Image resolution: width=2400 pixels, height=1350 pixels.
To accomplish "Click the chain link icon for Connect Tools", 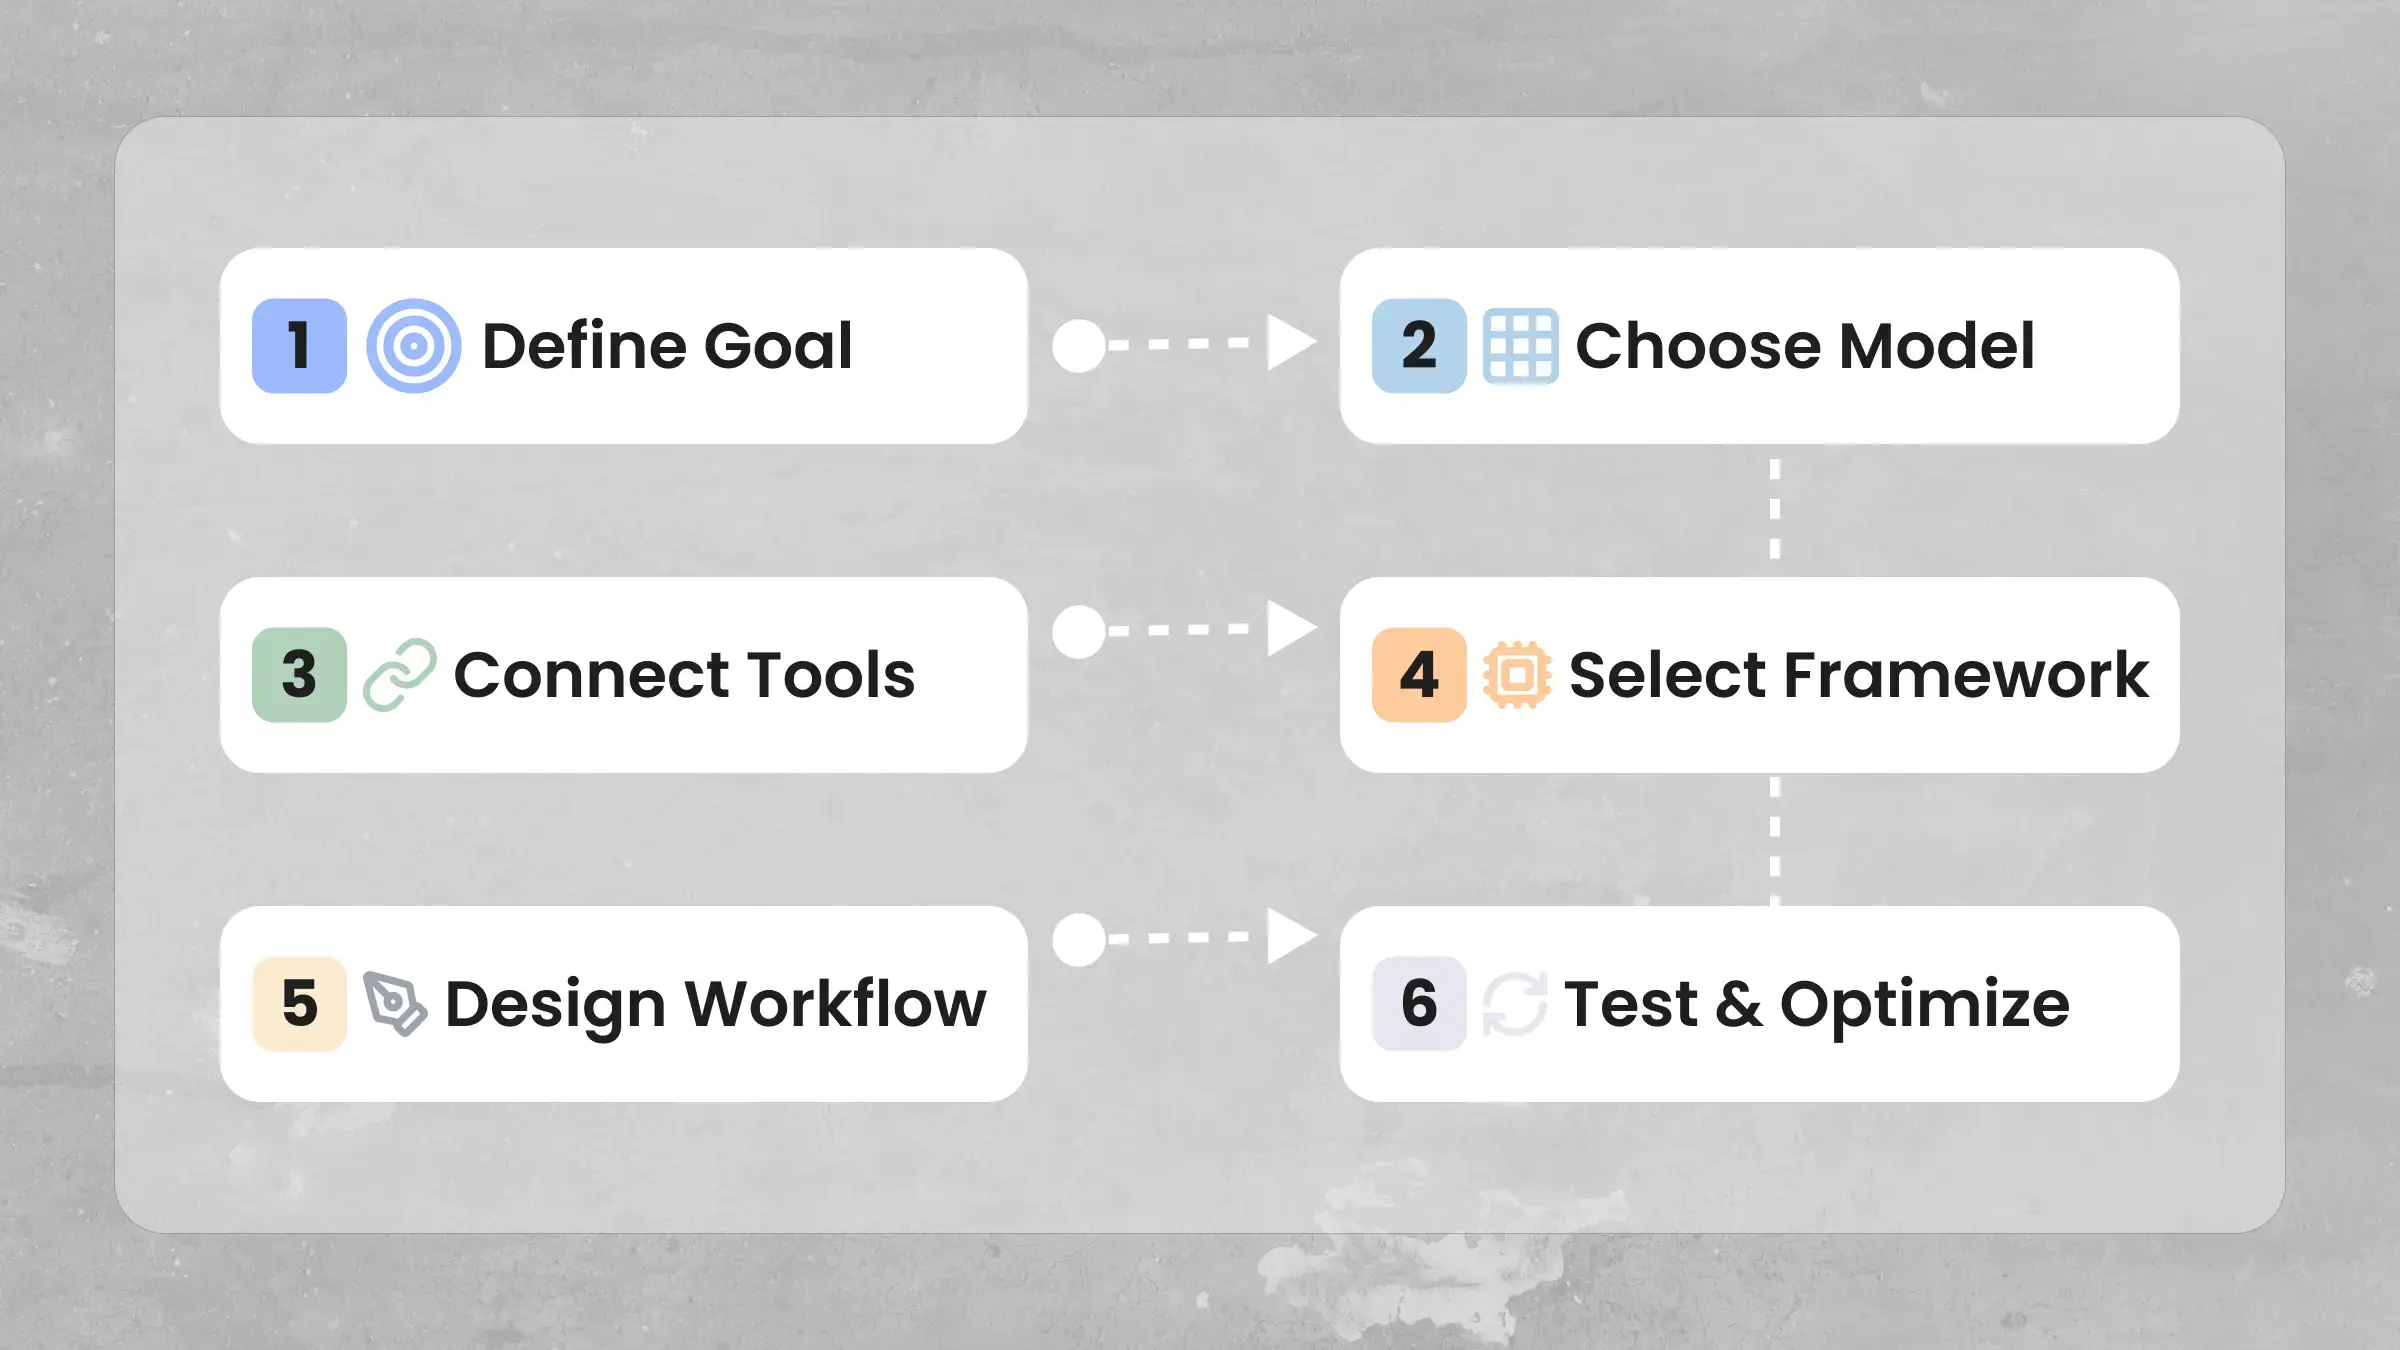I will point(399,675).
